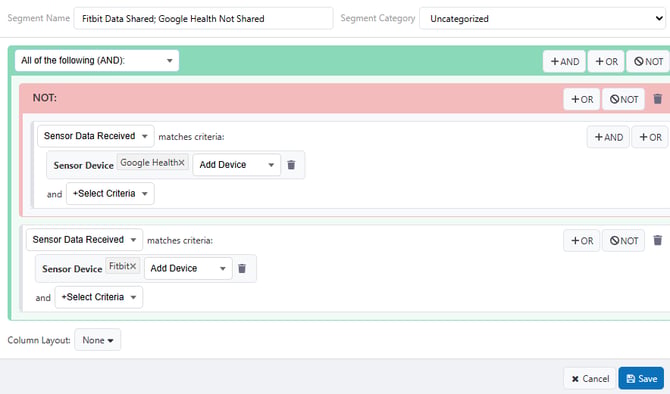Viewport: 670px width, 394px height.
Task: Remove Google Health sensor device row
Action: click(291, 165)
